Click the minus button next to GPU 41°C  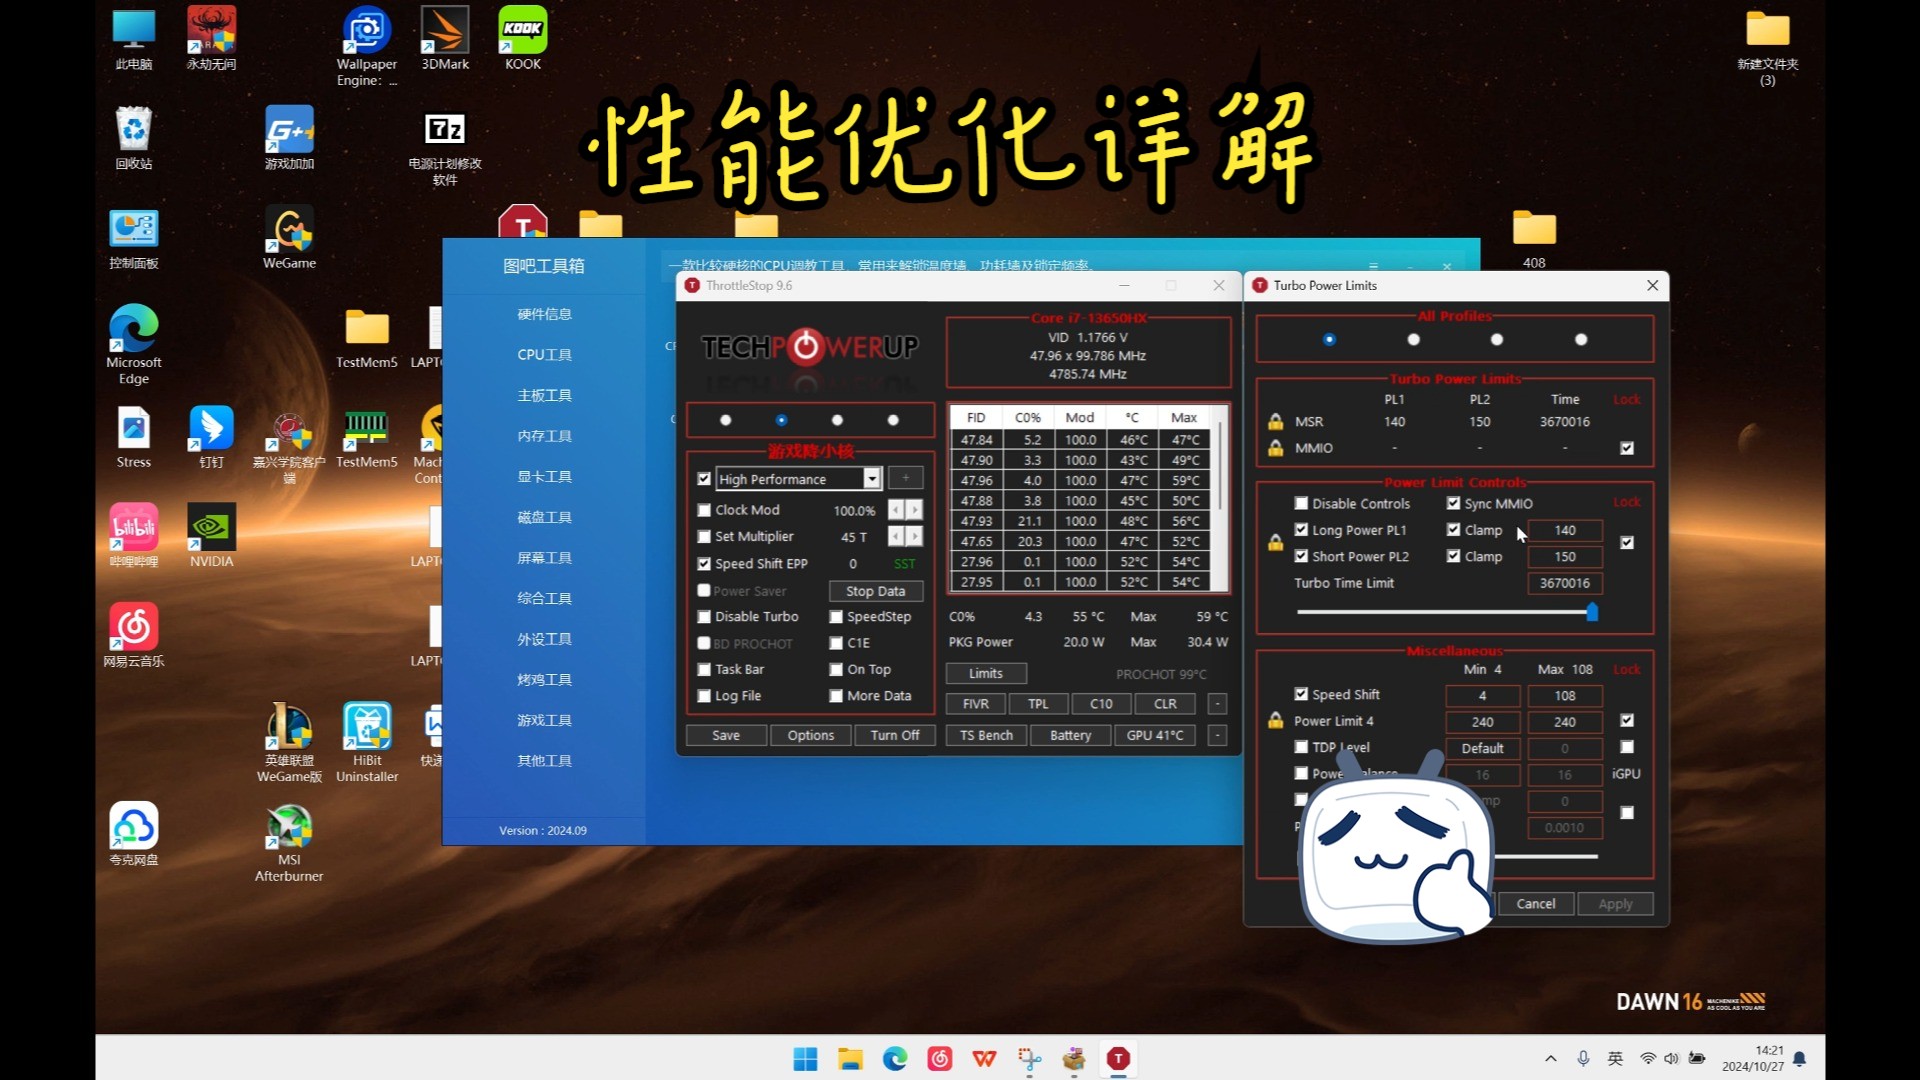tap(1217, 735)
